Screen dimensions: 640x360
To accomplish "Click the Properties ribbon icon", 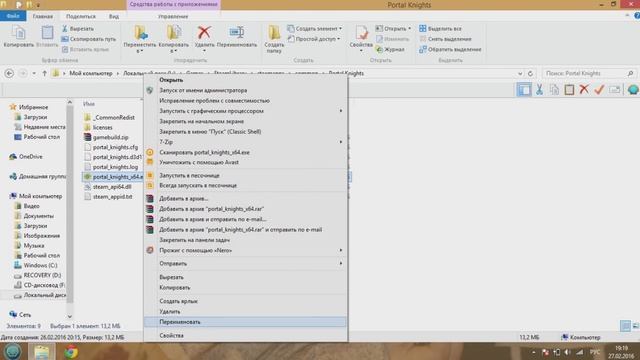I will (x=361, y=33).
